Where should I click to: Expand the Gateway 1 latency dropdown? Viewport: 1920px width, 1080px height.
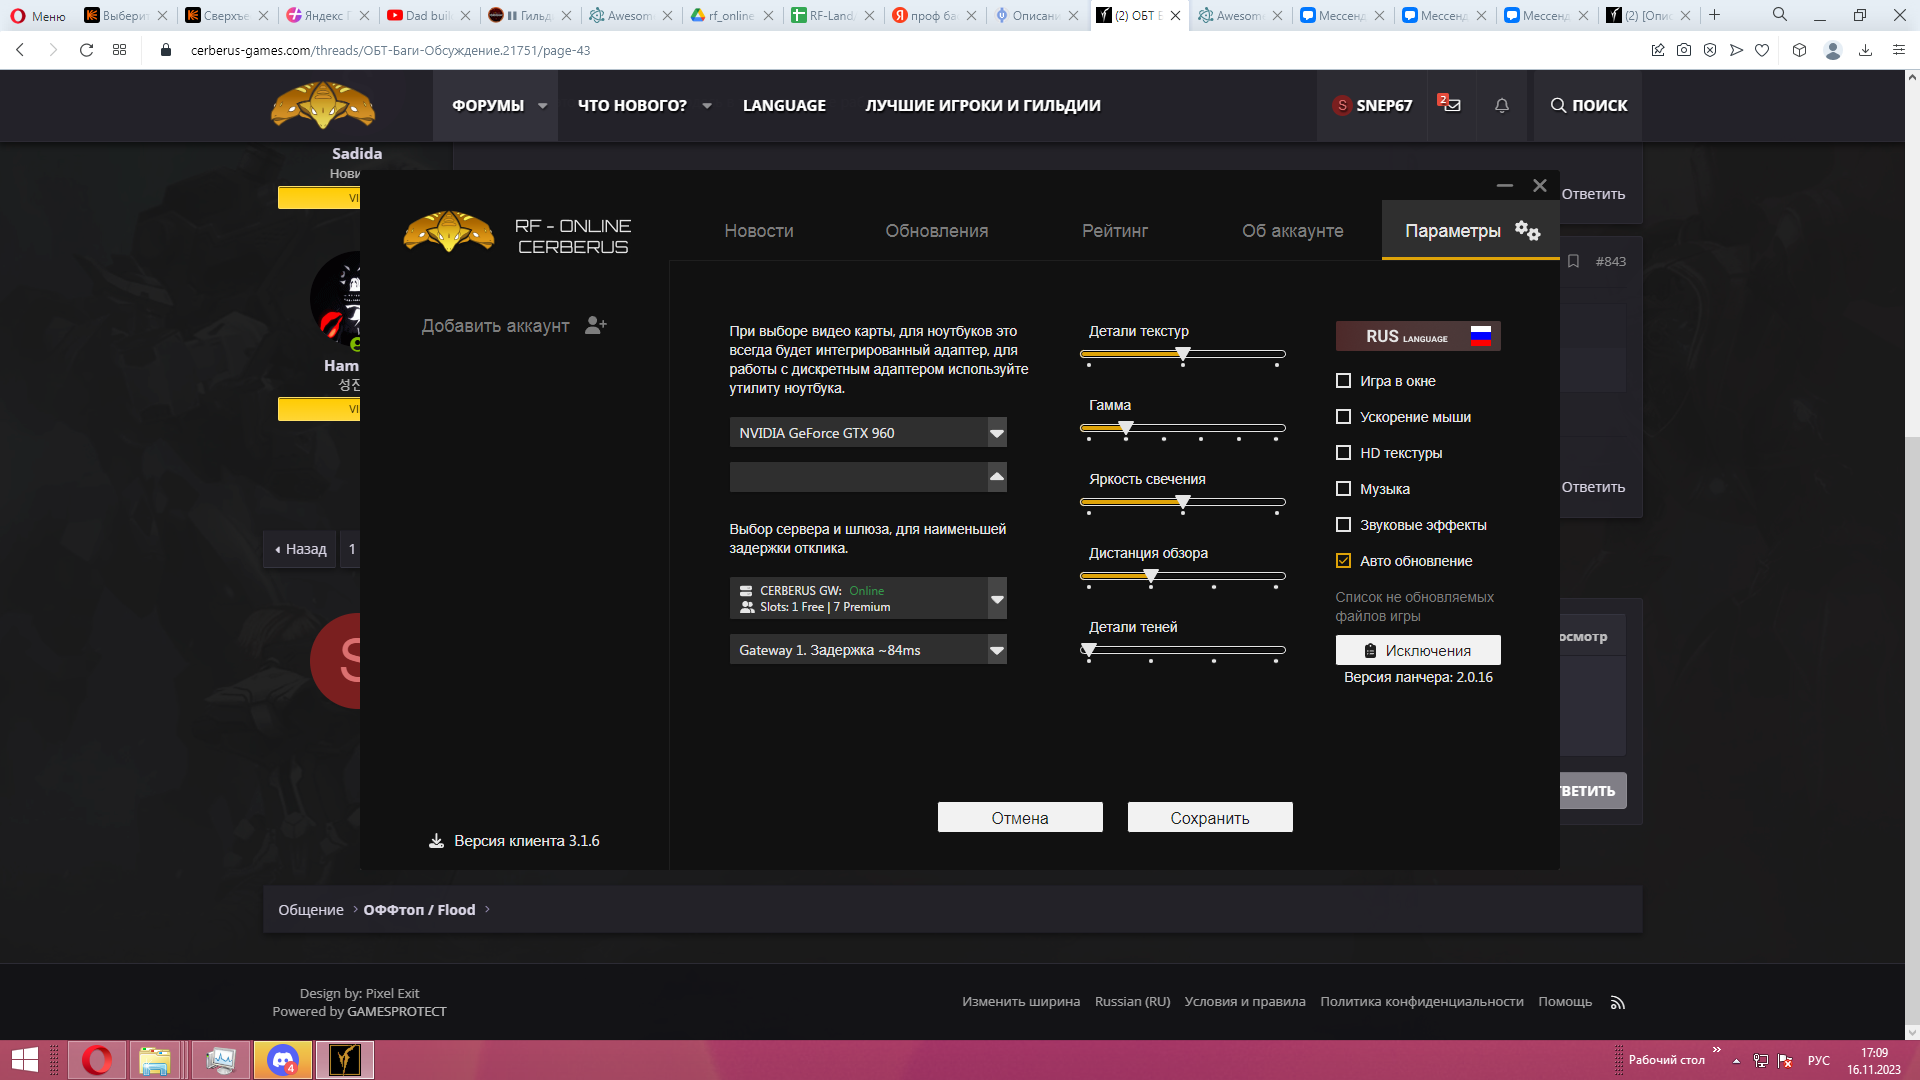[996, 650]
